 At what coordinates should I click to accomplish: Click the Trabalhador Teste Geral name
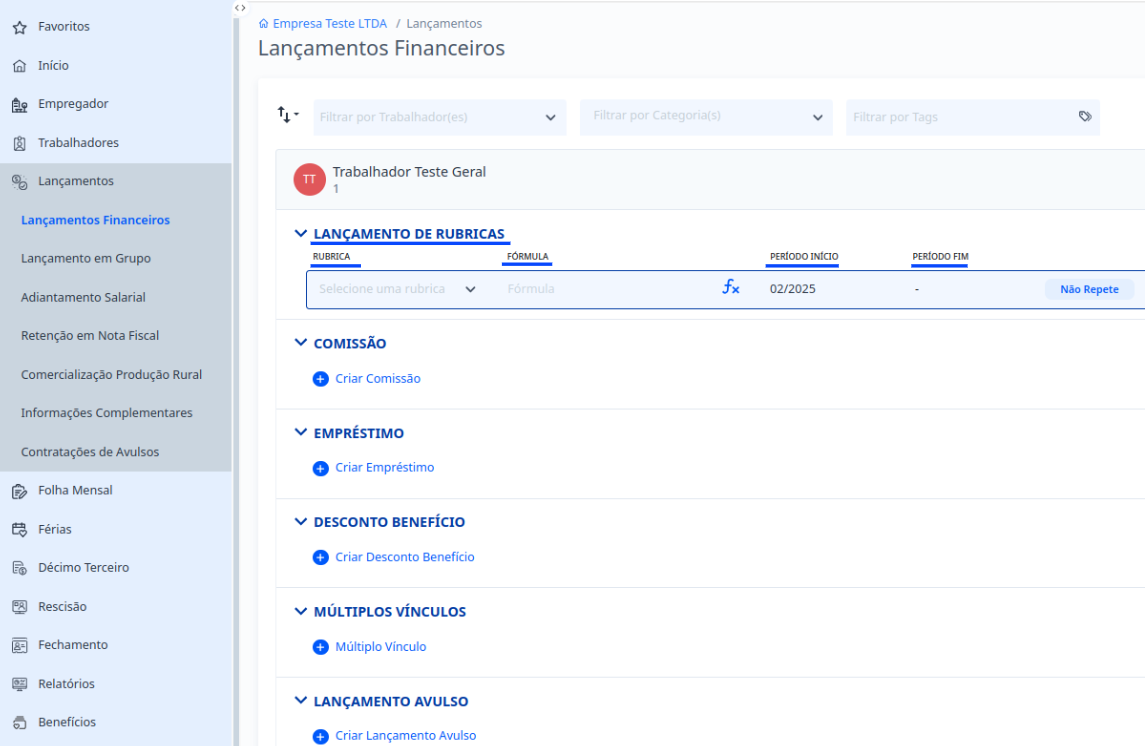pos(409,172)
